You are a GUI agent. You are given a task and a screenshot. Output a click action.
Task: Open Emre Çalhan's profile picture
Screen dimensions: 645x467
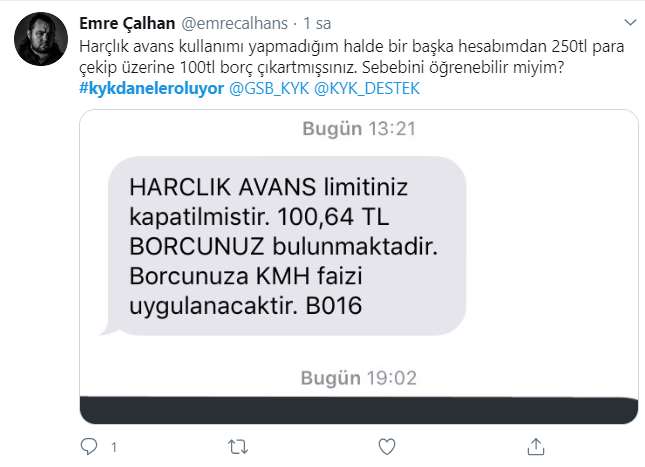coord(41,39)
